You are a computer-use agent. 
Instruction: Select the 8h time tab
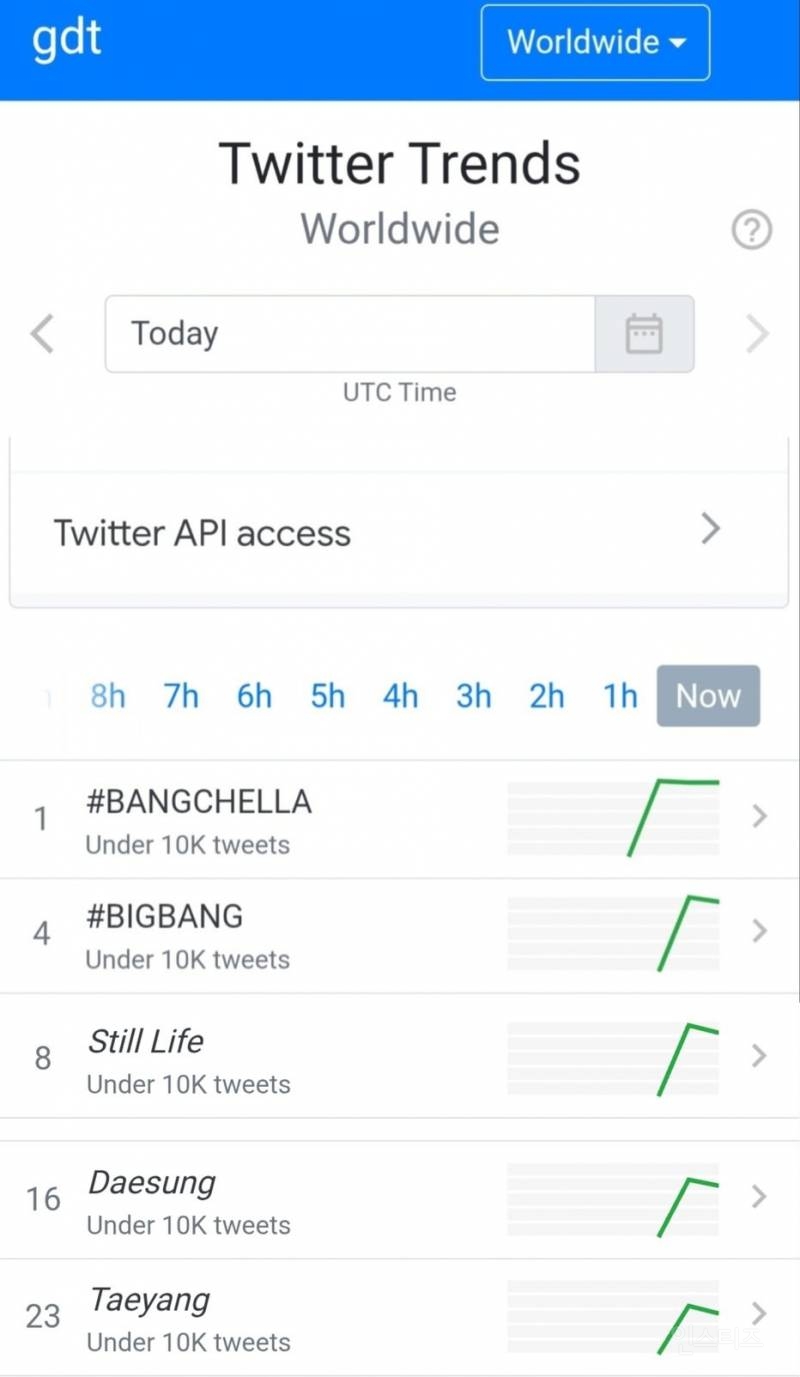(x=108, y=696)
